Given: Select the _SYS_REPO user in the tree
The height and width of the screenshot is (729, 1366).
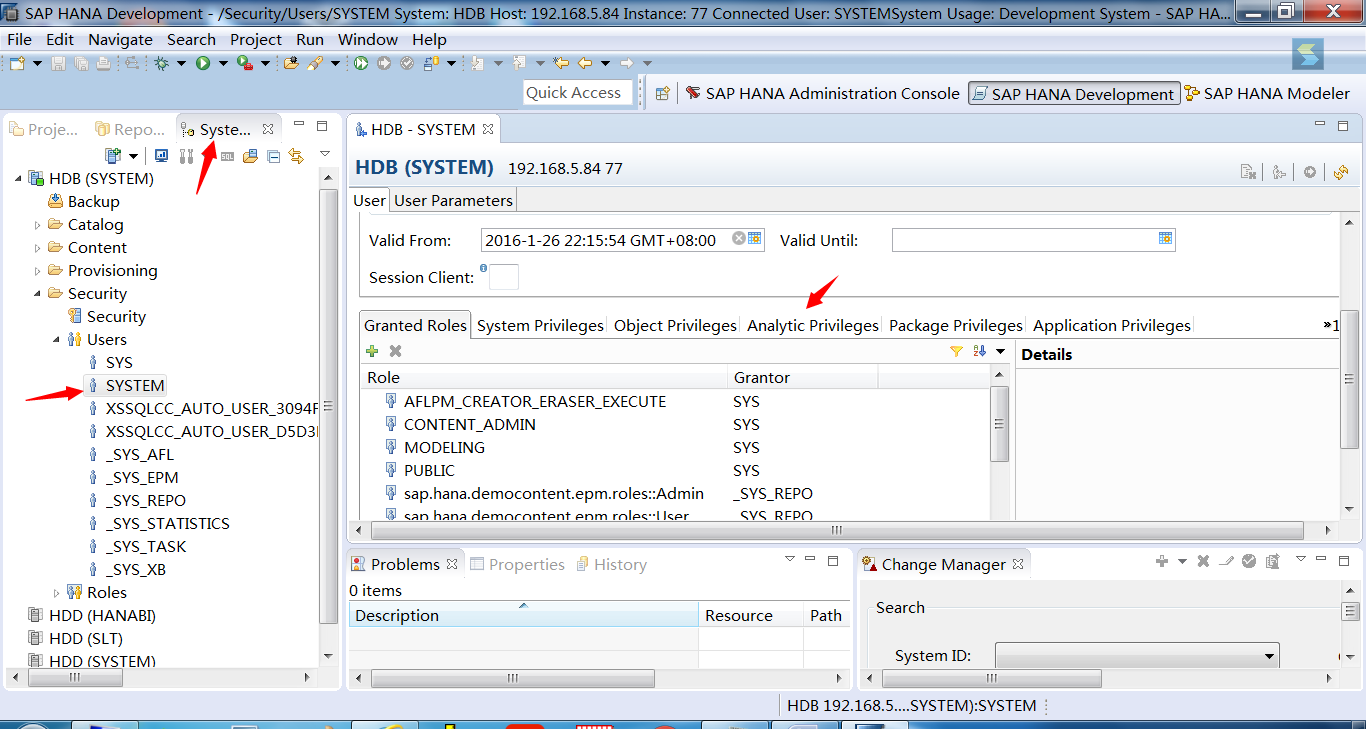Looking at the screenshot, I should pyautogui.click(x=143, y=499).
